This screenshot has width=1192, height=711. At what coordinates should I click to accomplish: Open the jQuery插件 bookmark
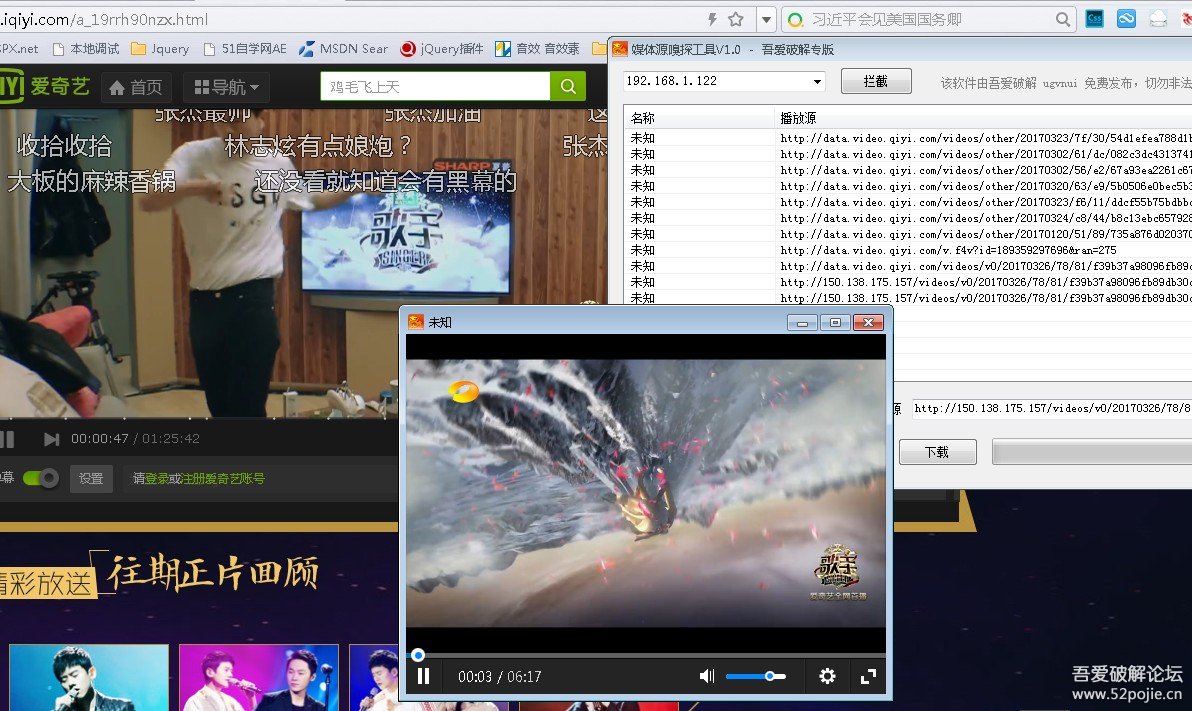(442, 49)
